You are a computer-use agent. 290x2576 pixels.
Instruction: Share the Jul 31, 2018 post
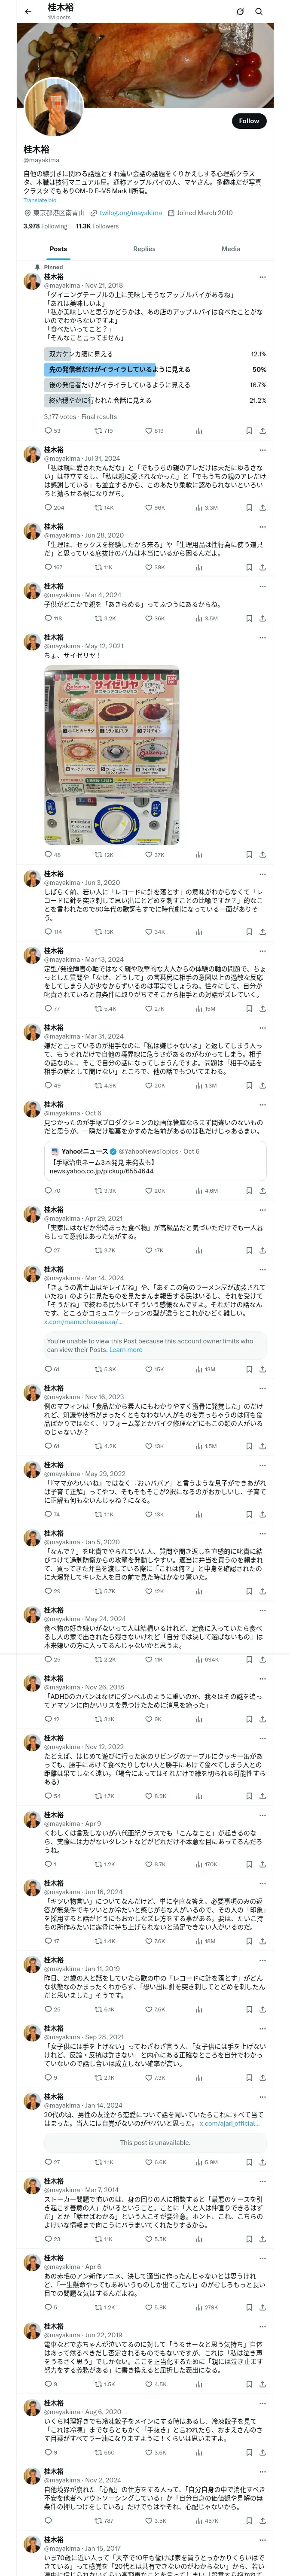coord(262,507)
